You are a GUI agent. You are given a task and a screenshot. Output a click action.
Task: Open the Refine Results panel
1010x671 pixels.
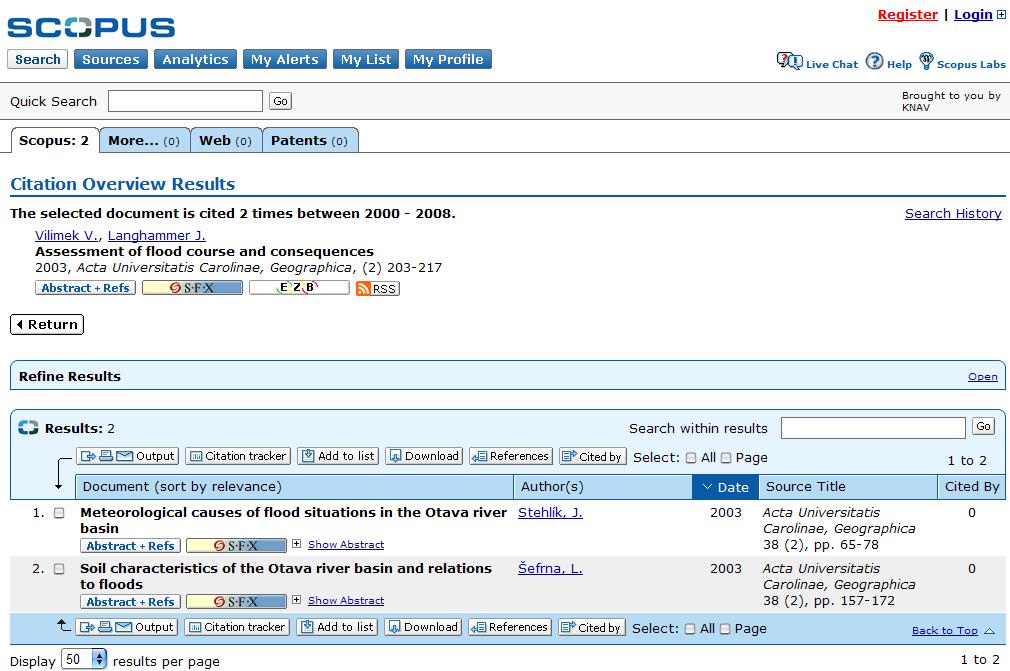click(982, 377)
